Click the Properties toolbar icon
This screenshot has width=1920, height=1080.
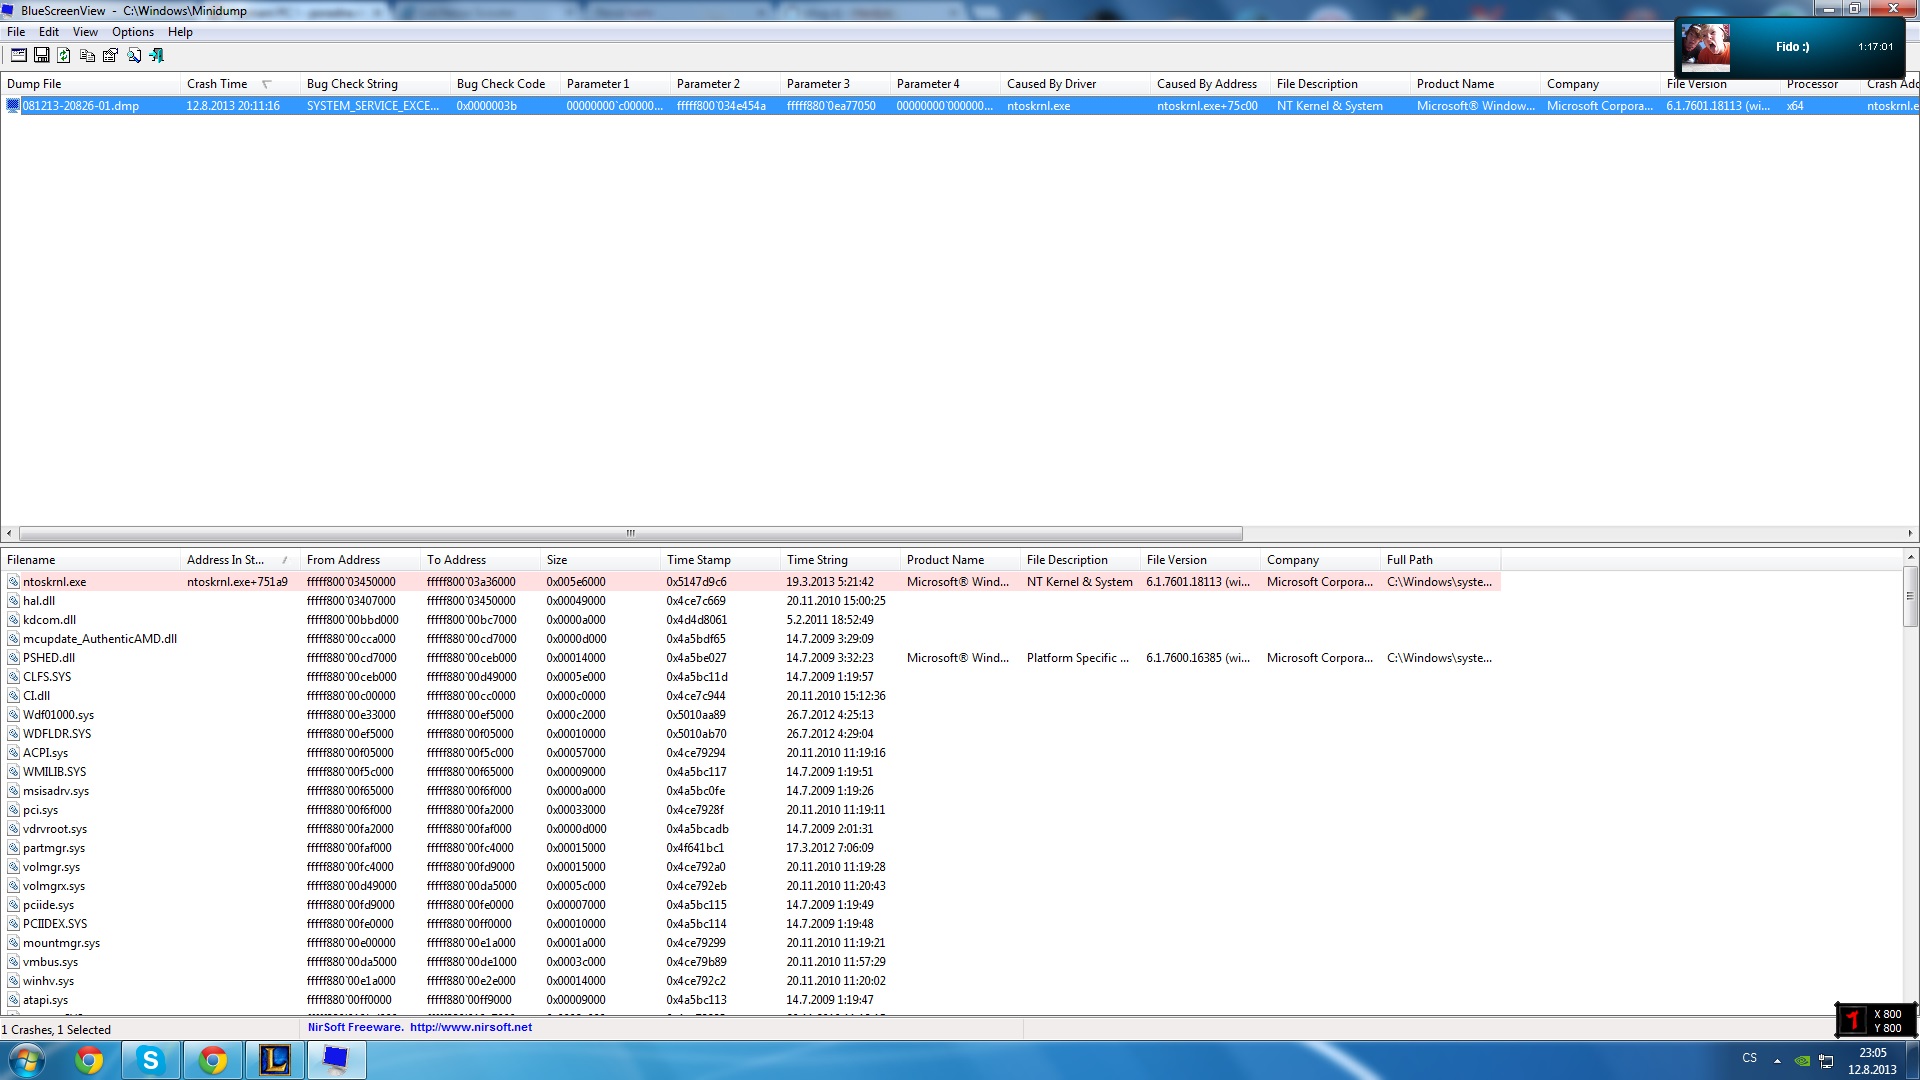pyautogui.click(x=110, y=56)
